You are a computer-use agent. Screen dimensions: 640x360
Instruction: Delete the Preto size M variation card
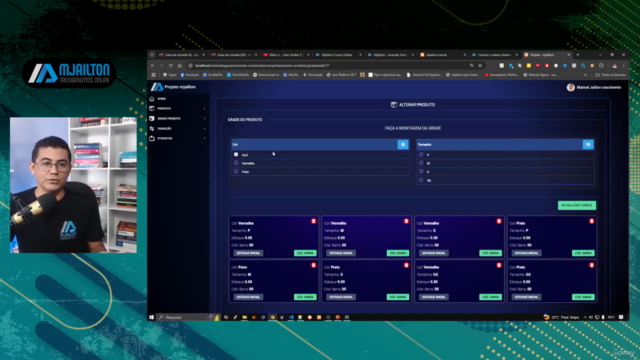click(x=313, y=265)
